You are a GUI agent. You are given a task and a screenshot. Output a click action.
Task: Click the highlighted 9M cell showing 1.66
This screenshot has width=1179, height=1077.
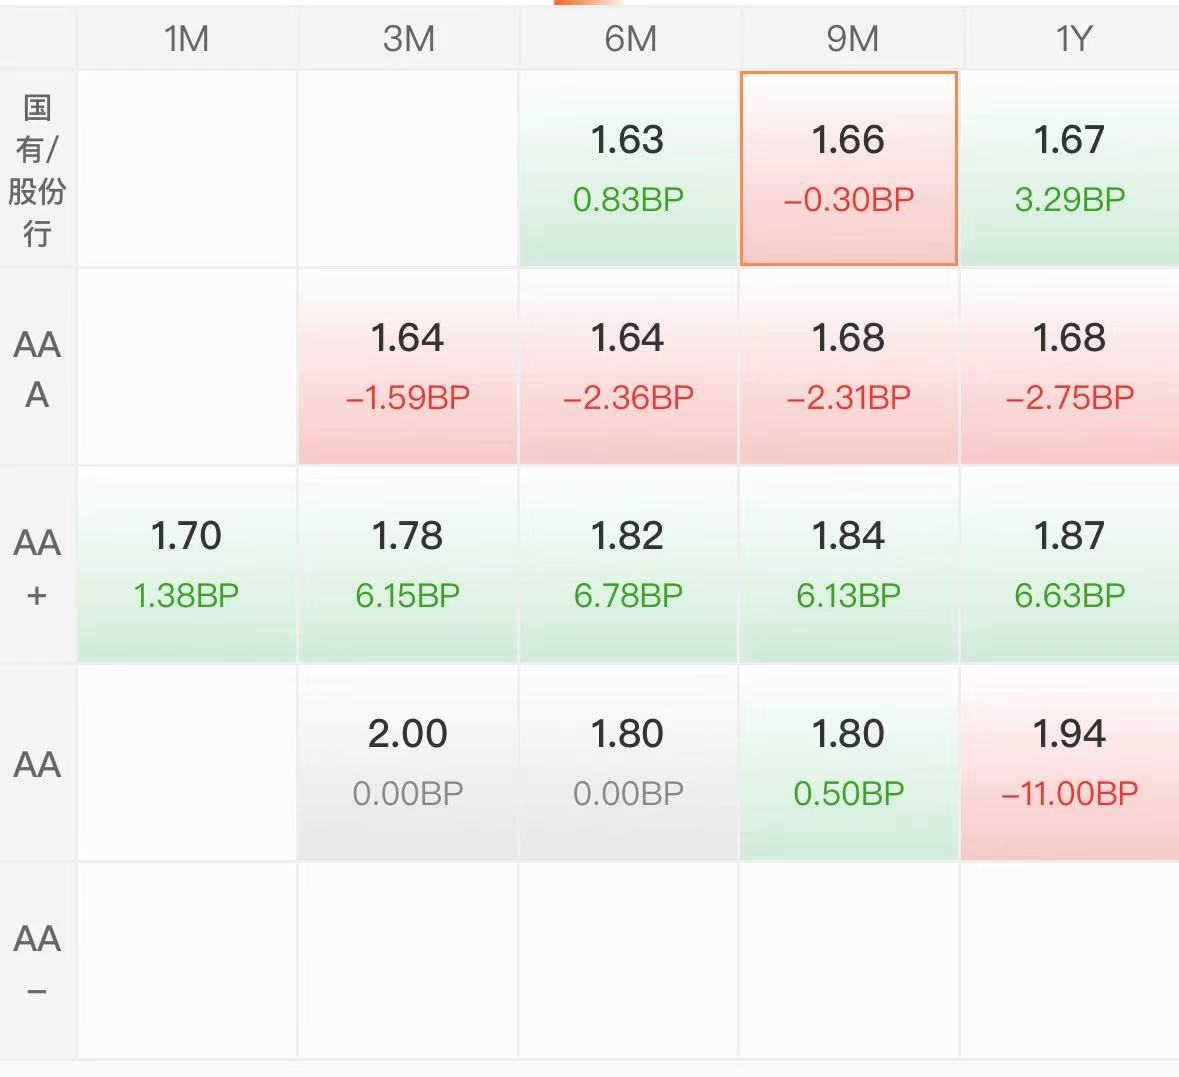(849, 168)
